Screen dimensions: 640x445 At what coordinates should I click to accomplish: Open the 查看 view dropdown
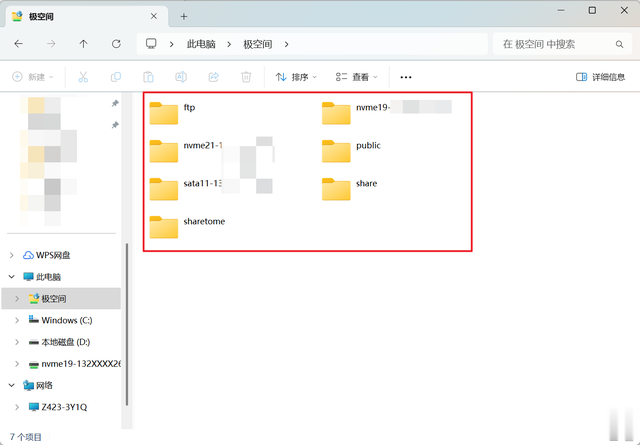click(357, 77)
